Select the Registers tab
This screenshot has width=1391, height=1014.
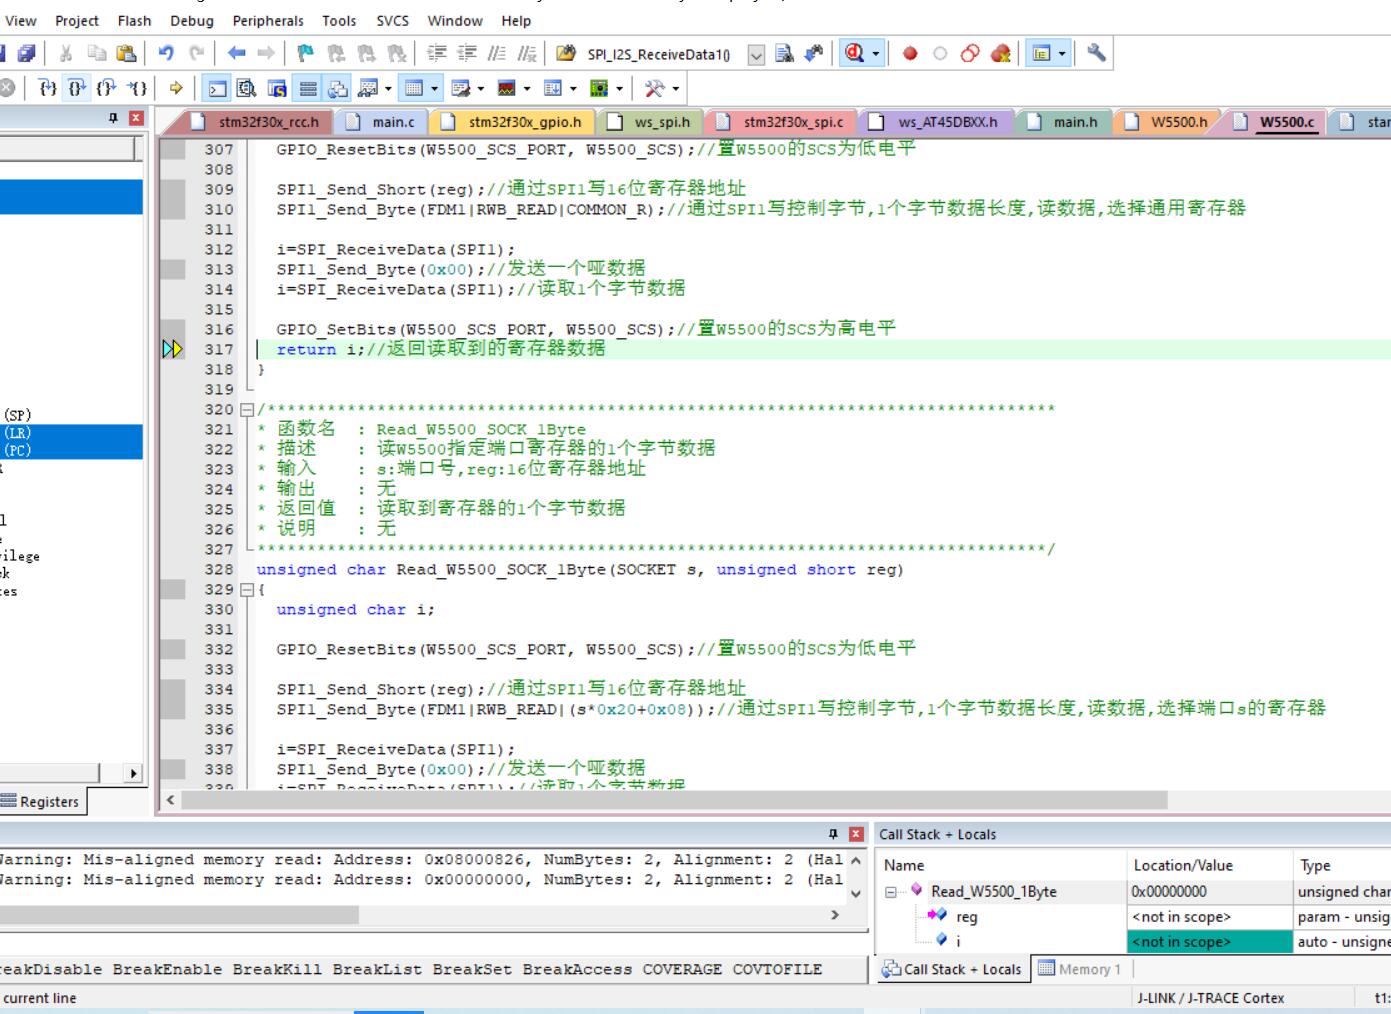click(x=40, y=801)
